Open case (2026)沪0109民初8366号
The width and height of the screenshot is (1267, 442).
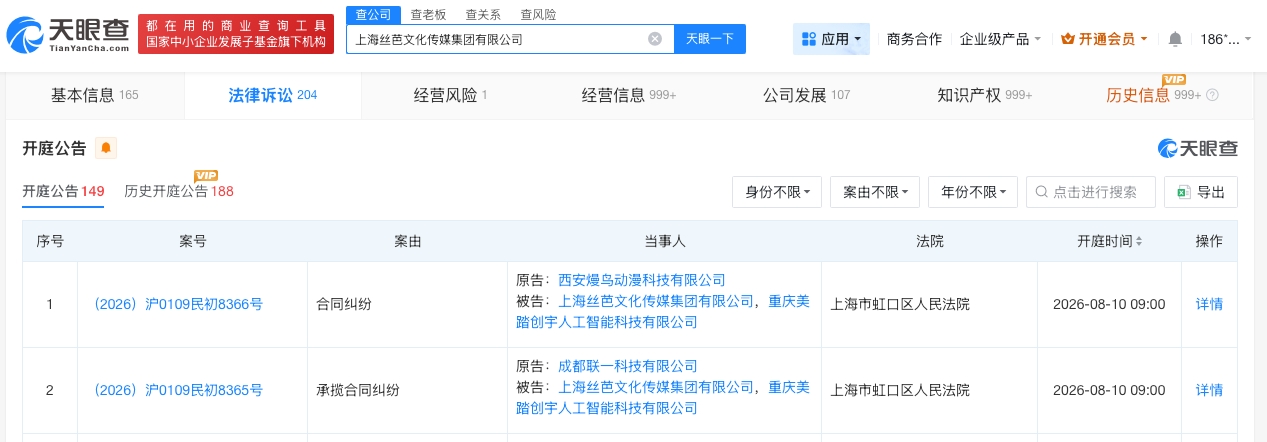click(178, 304)
